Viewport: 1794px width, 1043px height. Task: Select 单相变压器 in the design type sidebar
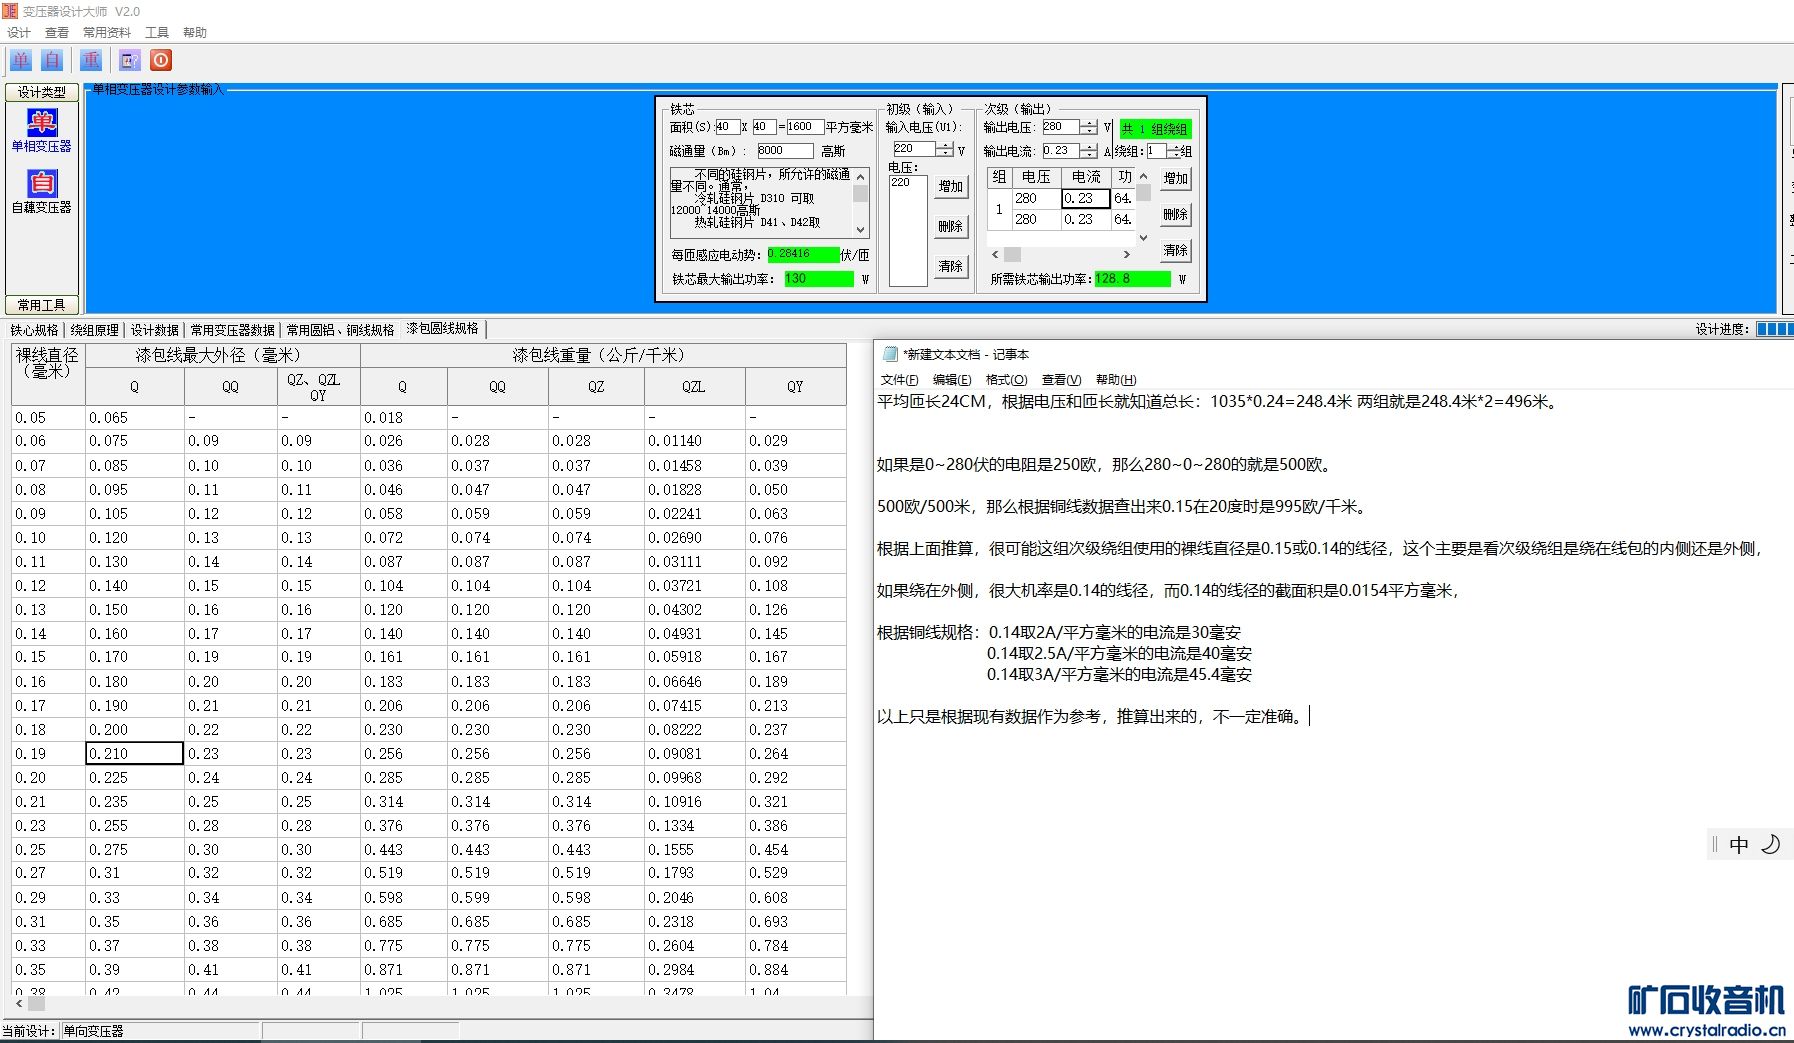pos(41,131)
